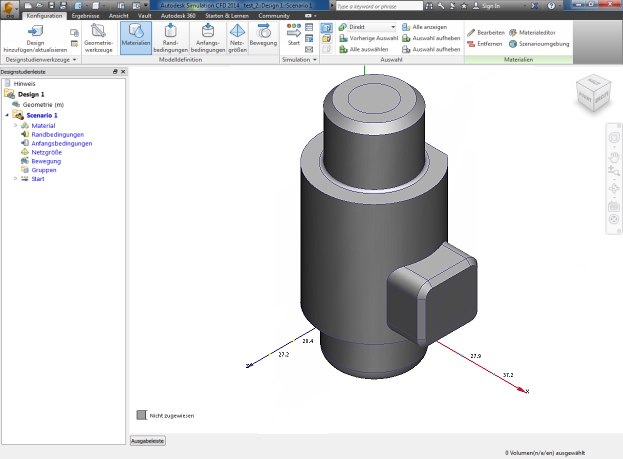Open the Community tab
This screenshot has height=459, width=623.
pos(274,16)
